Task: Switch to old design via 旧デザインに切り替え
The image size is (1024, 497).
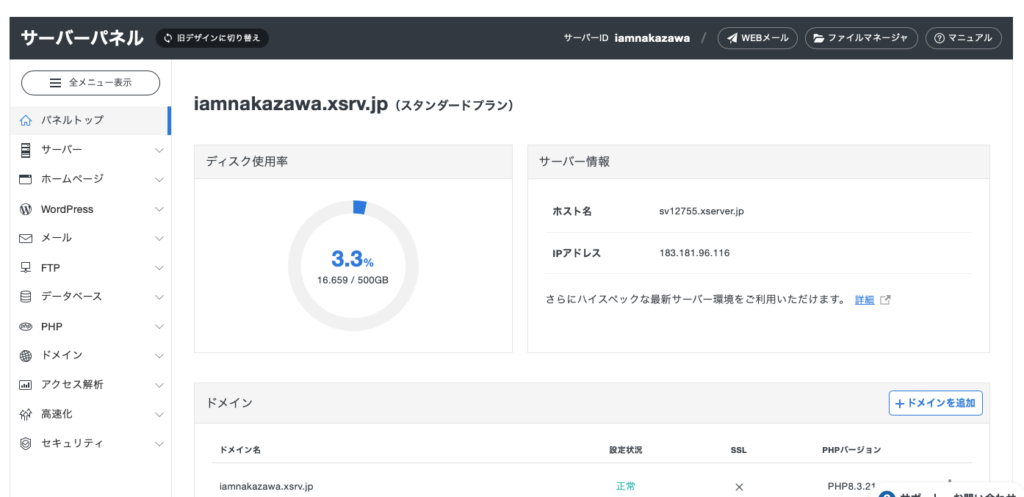Action: pyautogui.click(x=212, y=38)
